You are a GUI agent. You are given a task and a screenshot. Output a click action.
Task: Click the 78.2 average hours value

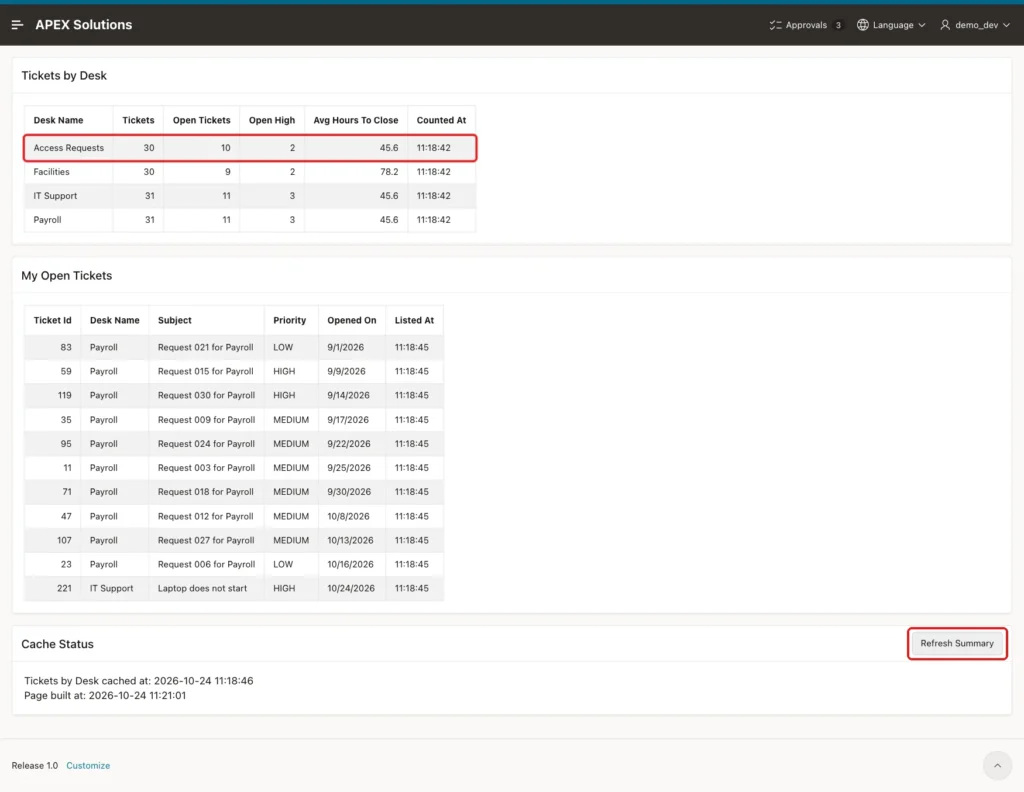(389, 172)
